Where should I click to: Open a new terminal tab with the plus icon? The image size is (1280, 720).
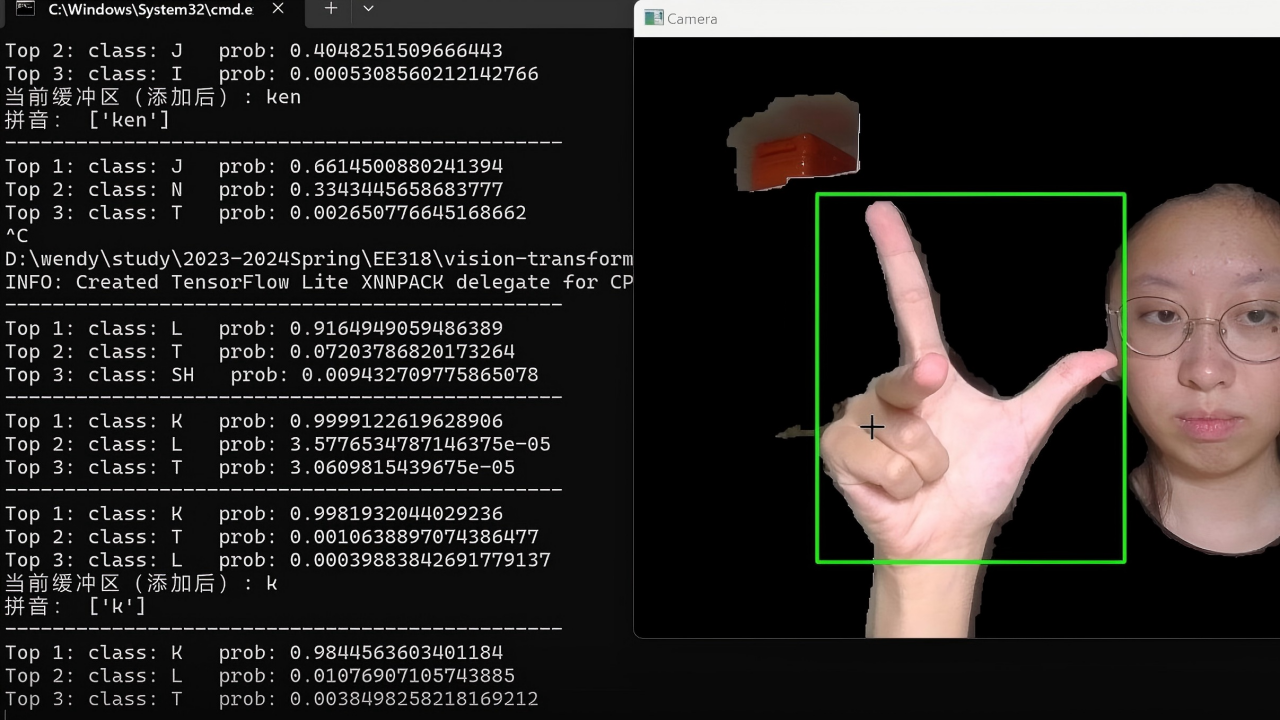click(x=330, y=9)
